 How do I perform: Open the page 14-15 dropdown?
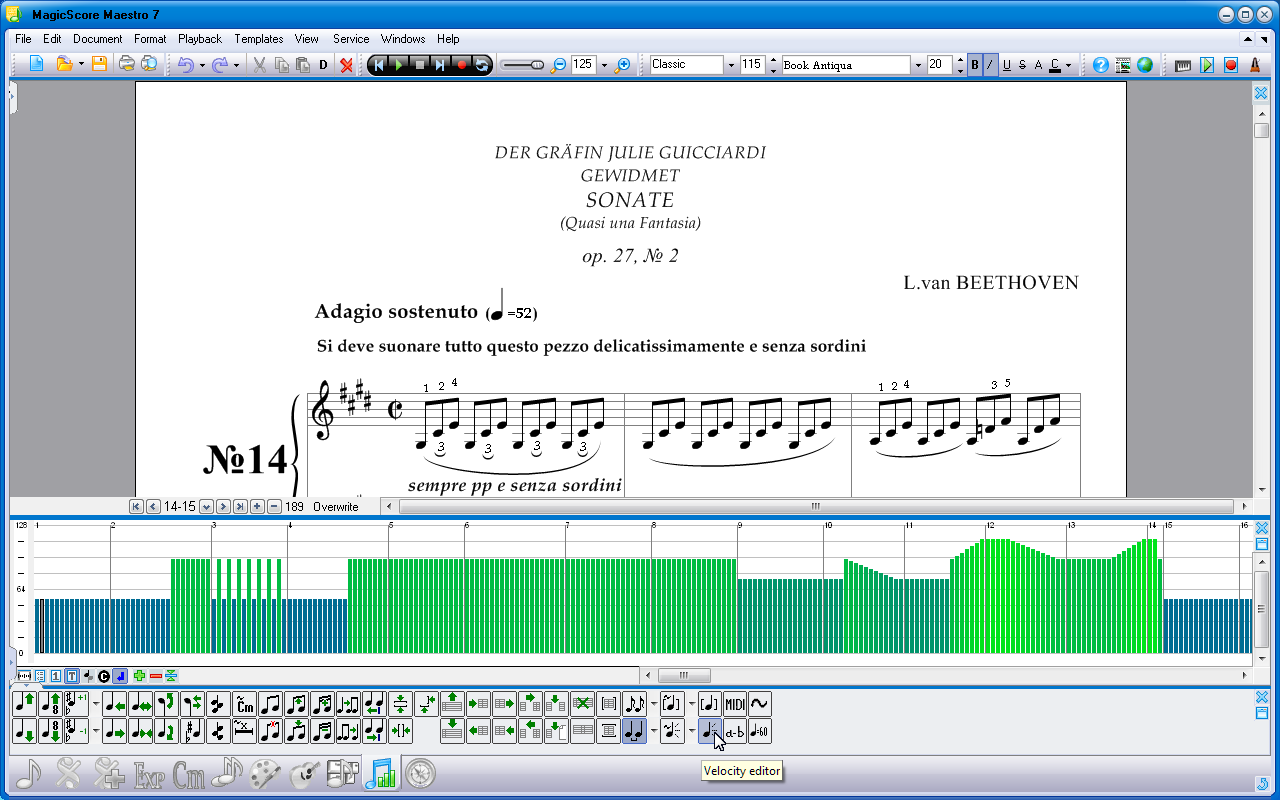[206, 507]
